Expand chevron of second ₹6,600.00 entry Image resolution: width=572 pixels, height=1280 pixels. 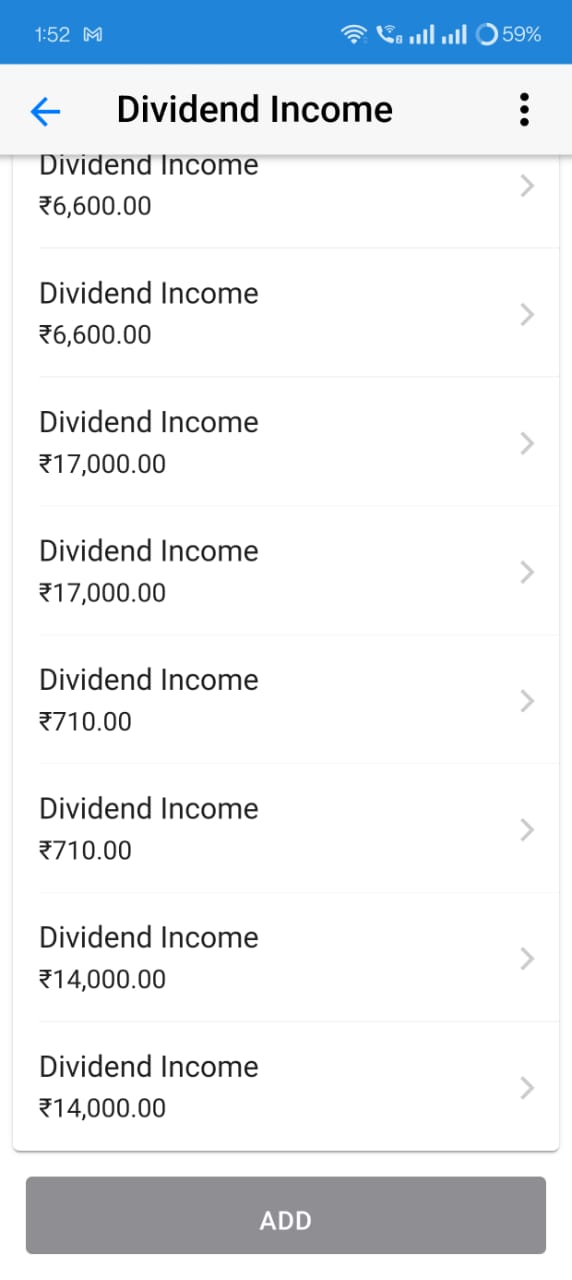pos(529,315)
